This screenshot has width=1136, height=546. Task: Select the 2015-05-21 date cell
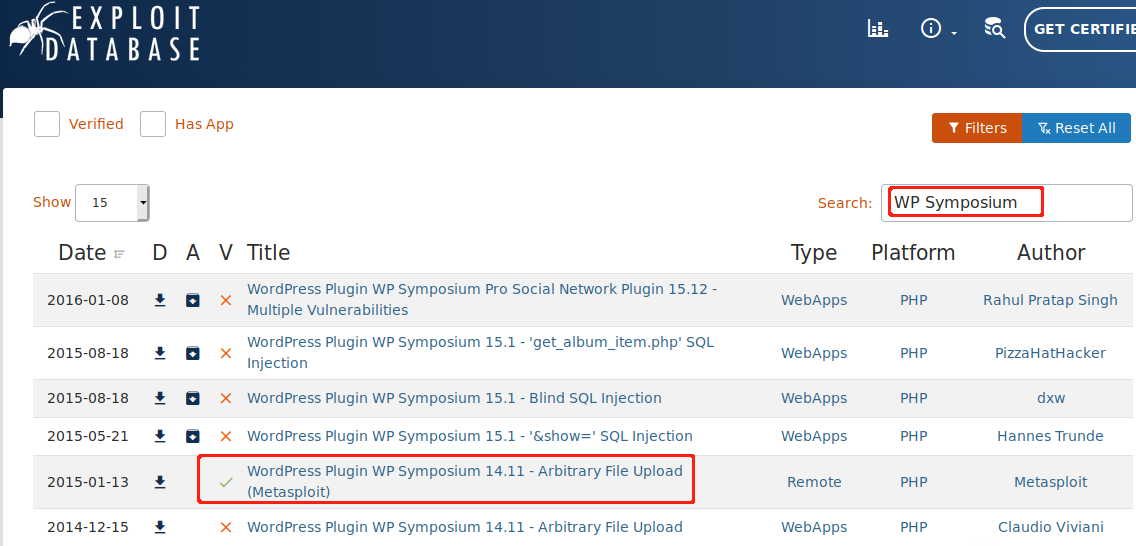pyautogui.click(x=88, y=436)
